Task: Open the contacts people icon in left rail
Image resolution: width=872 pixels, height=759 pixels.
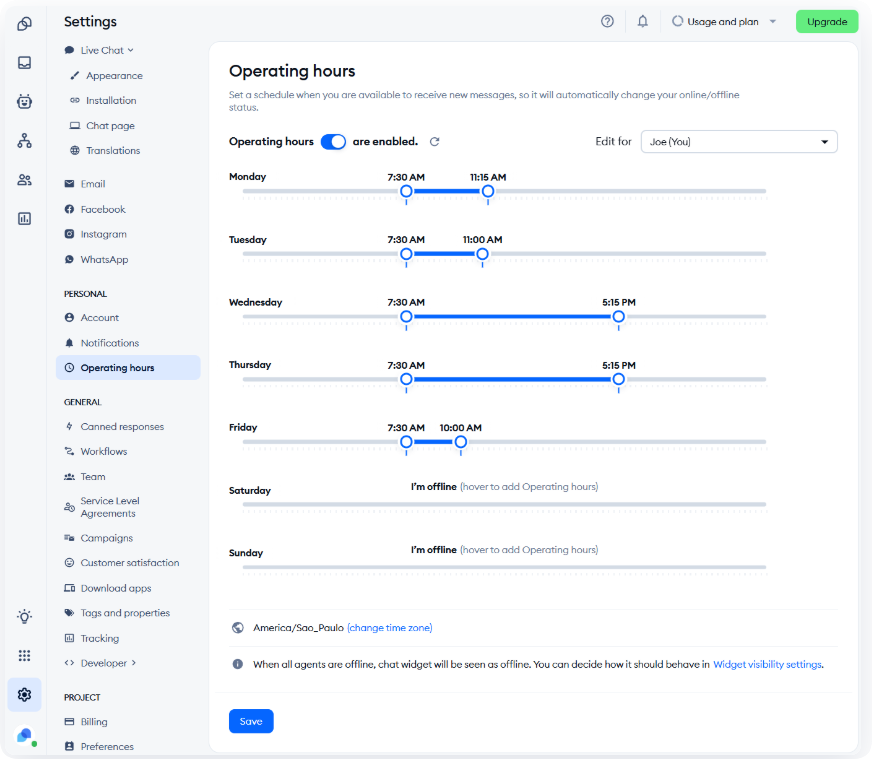Action: (24, 180)
